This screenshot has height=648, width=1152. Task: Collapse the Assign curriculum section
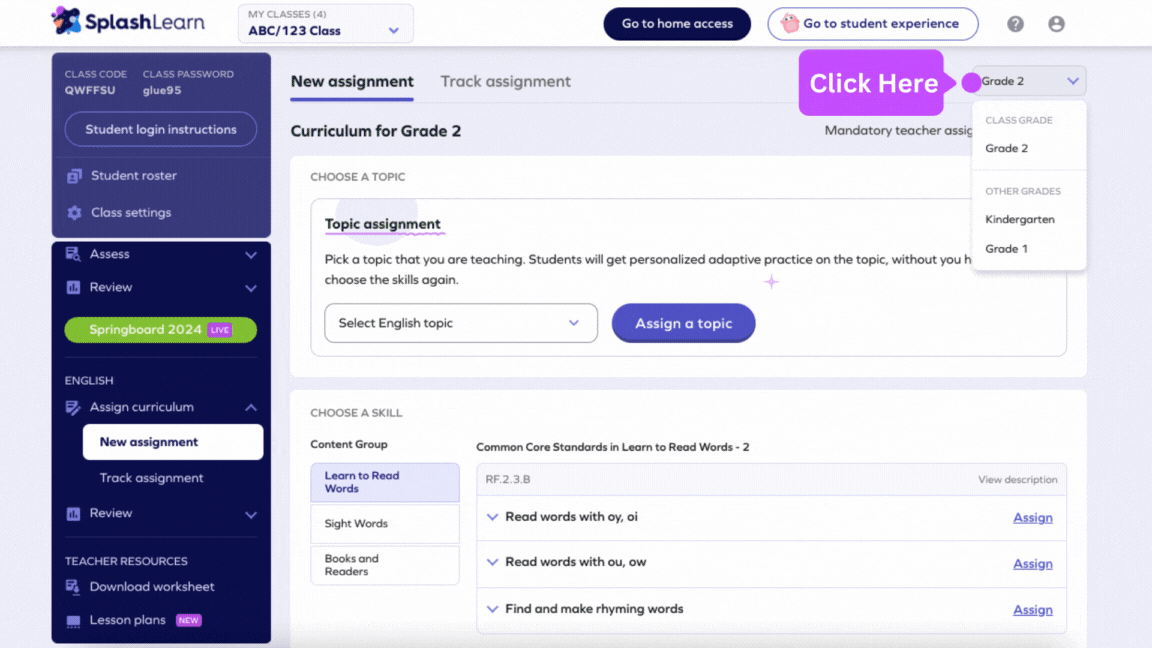pos(250,408)
